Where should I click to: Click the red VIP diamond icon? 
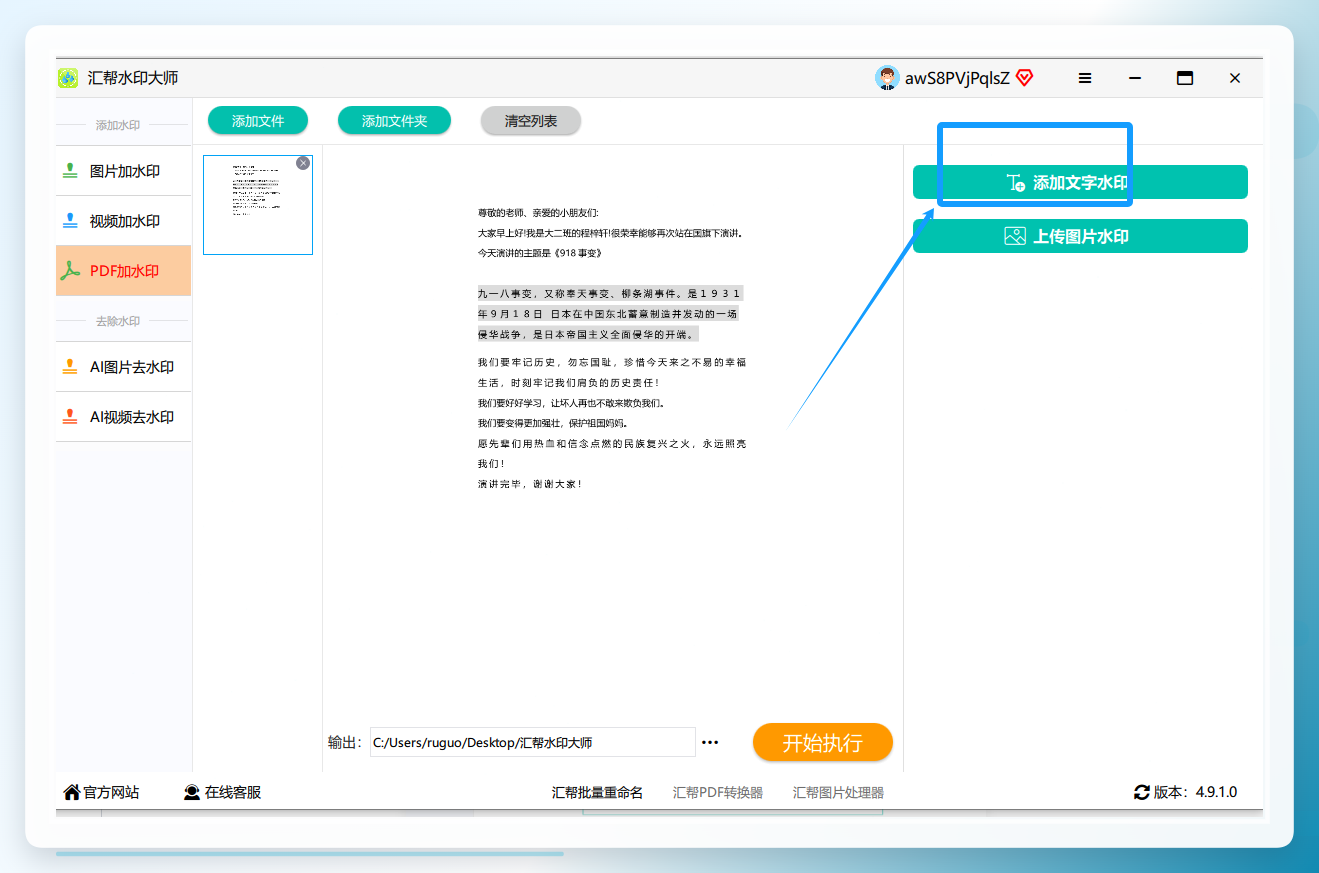pos(1024,78)
